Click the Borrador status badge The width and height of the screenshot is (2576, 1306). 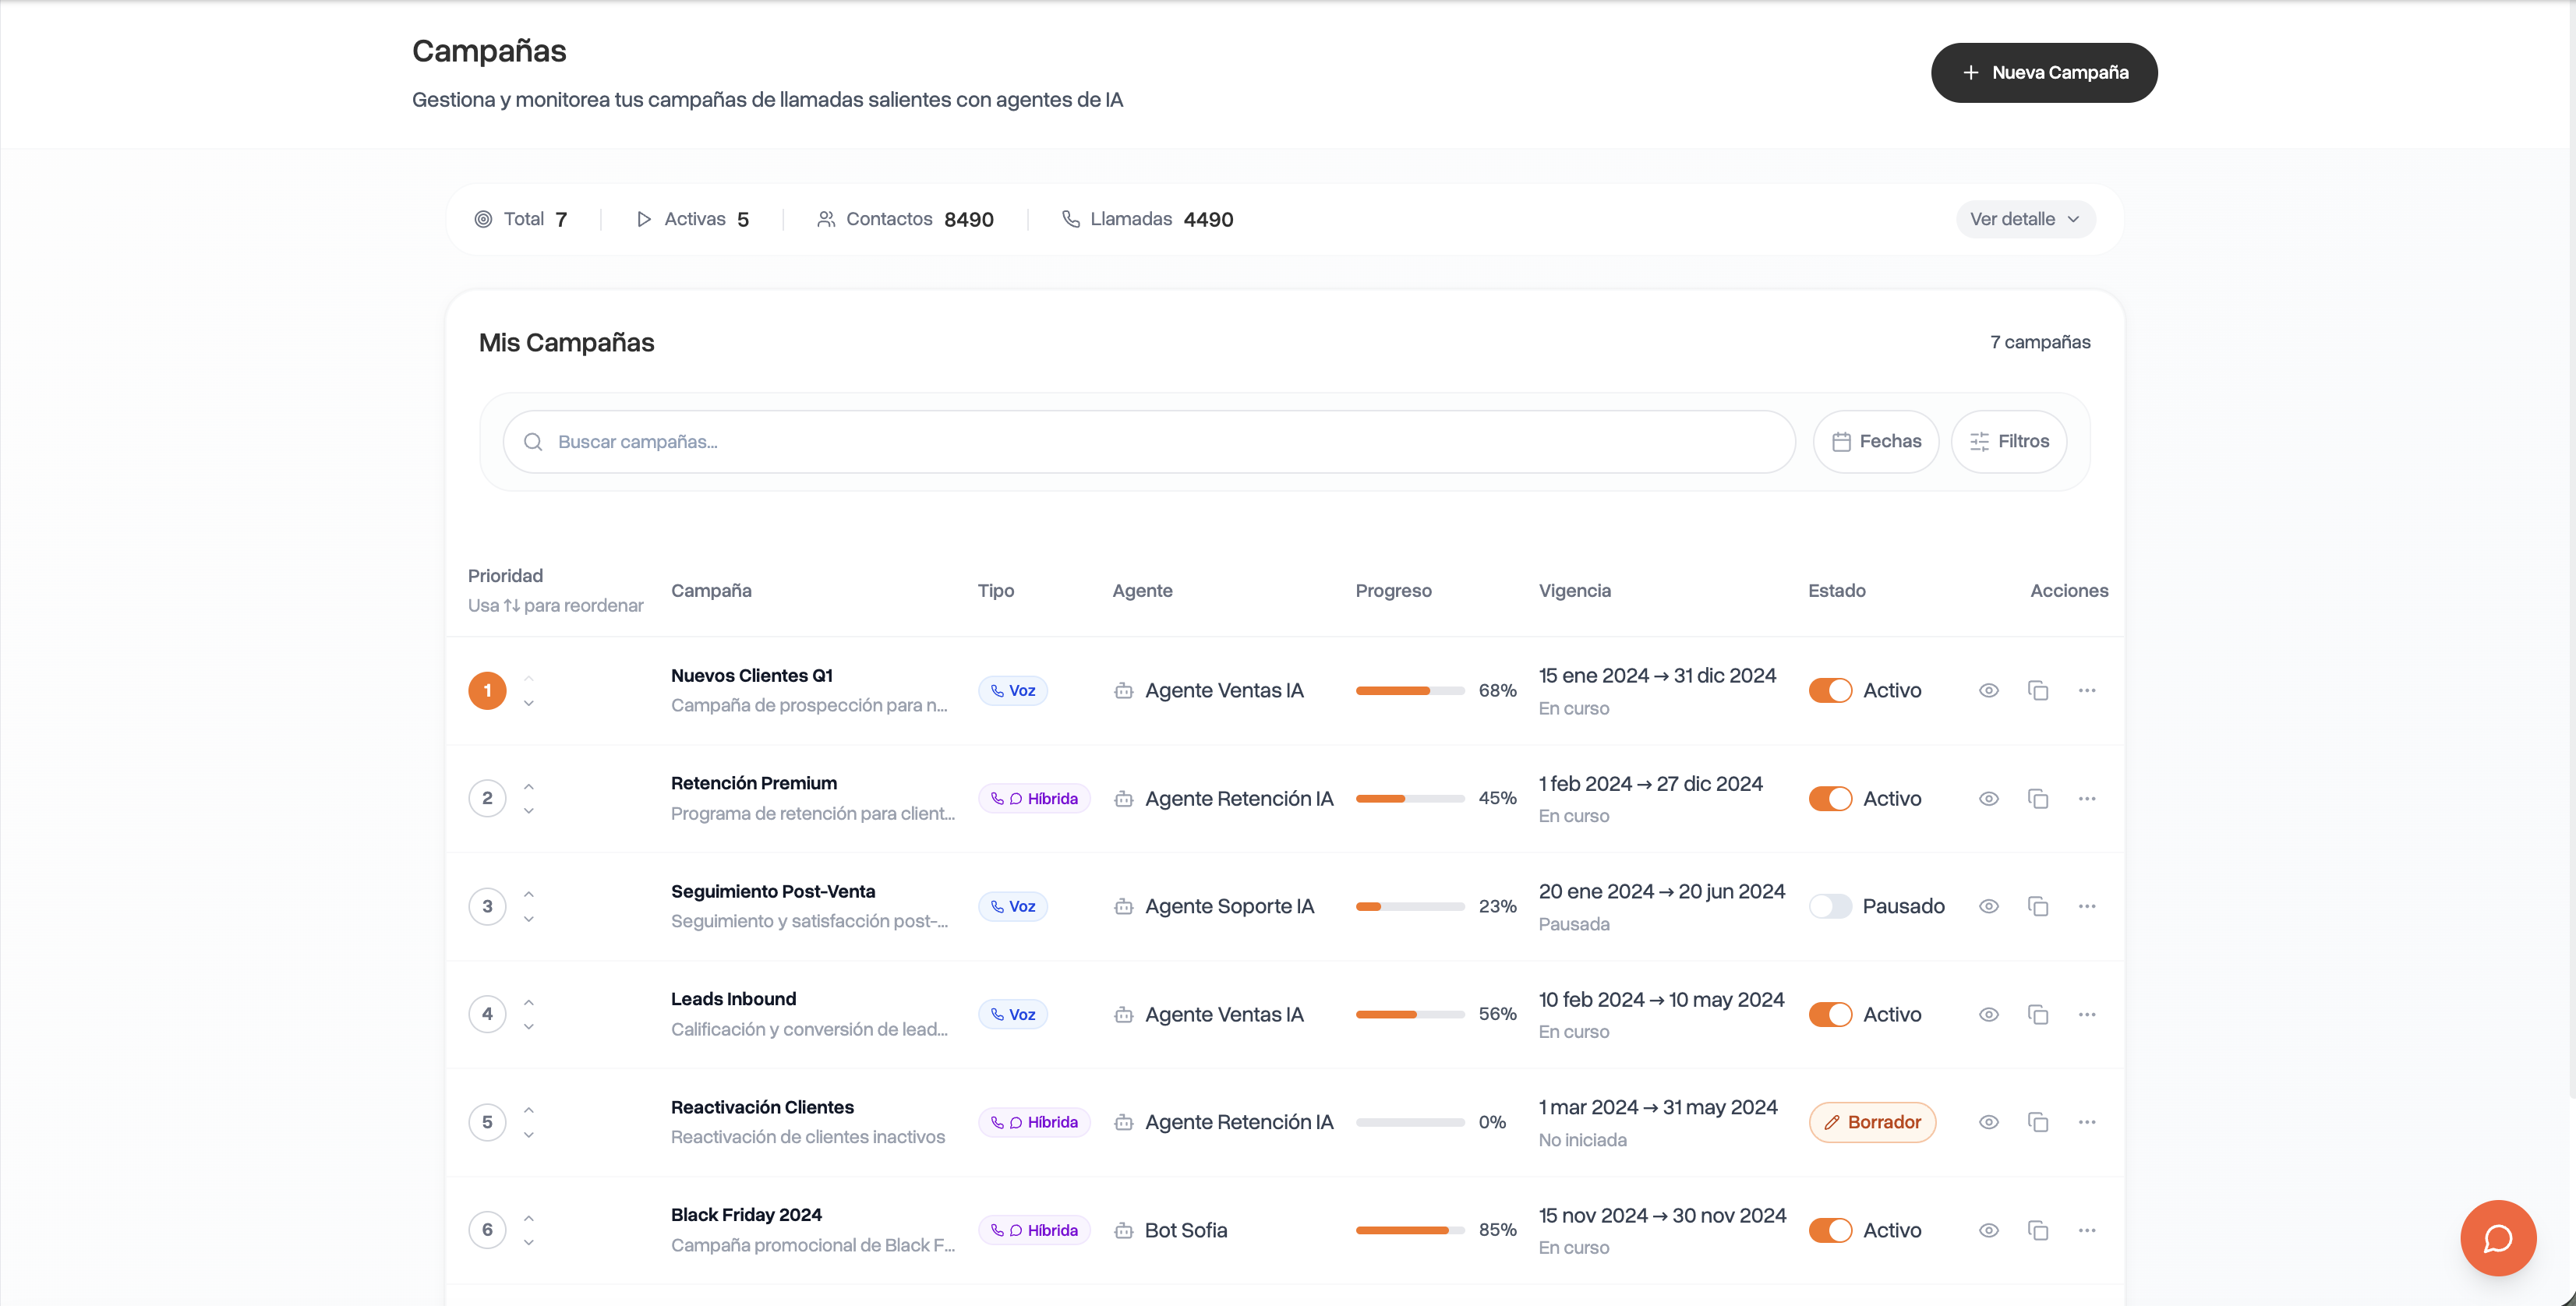[1872, 1122]
